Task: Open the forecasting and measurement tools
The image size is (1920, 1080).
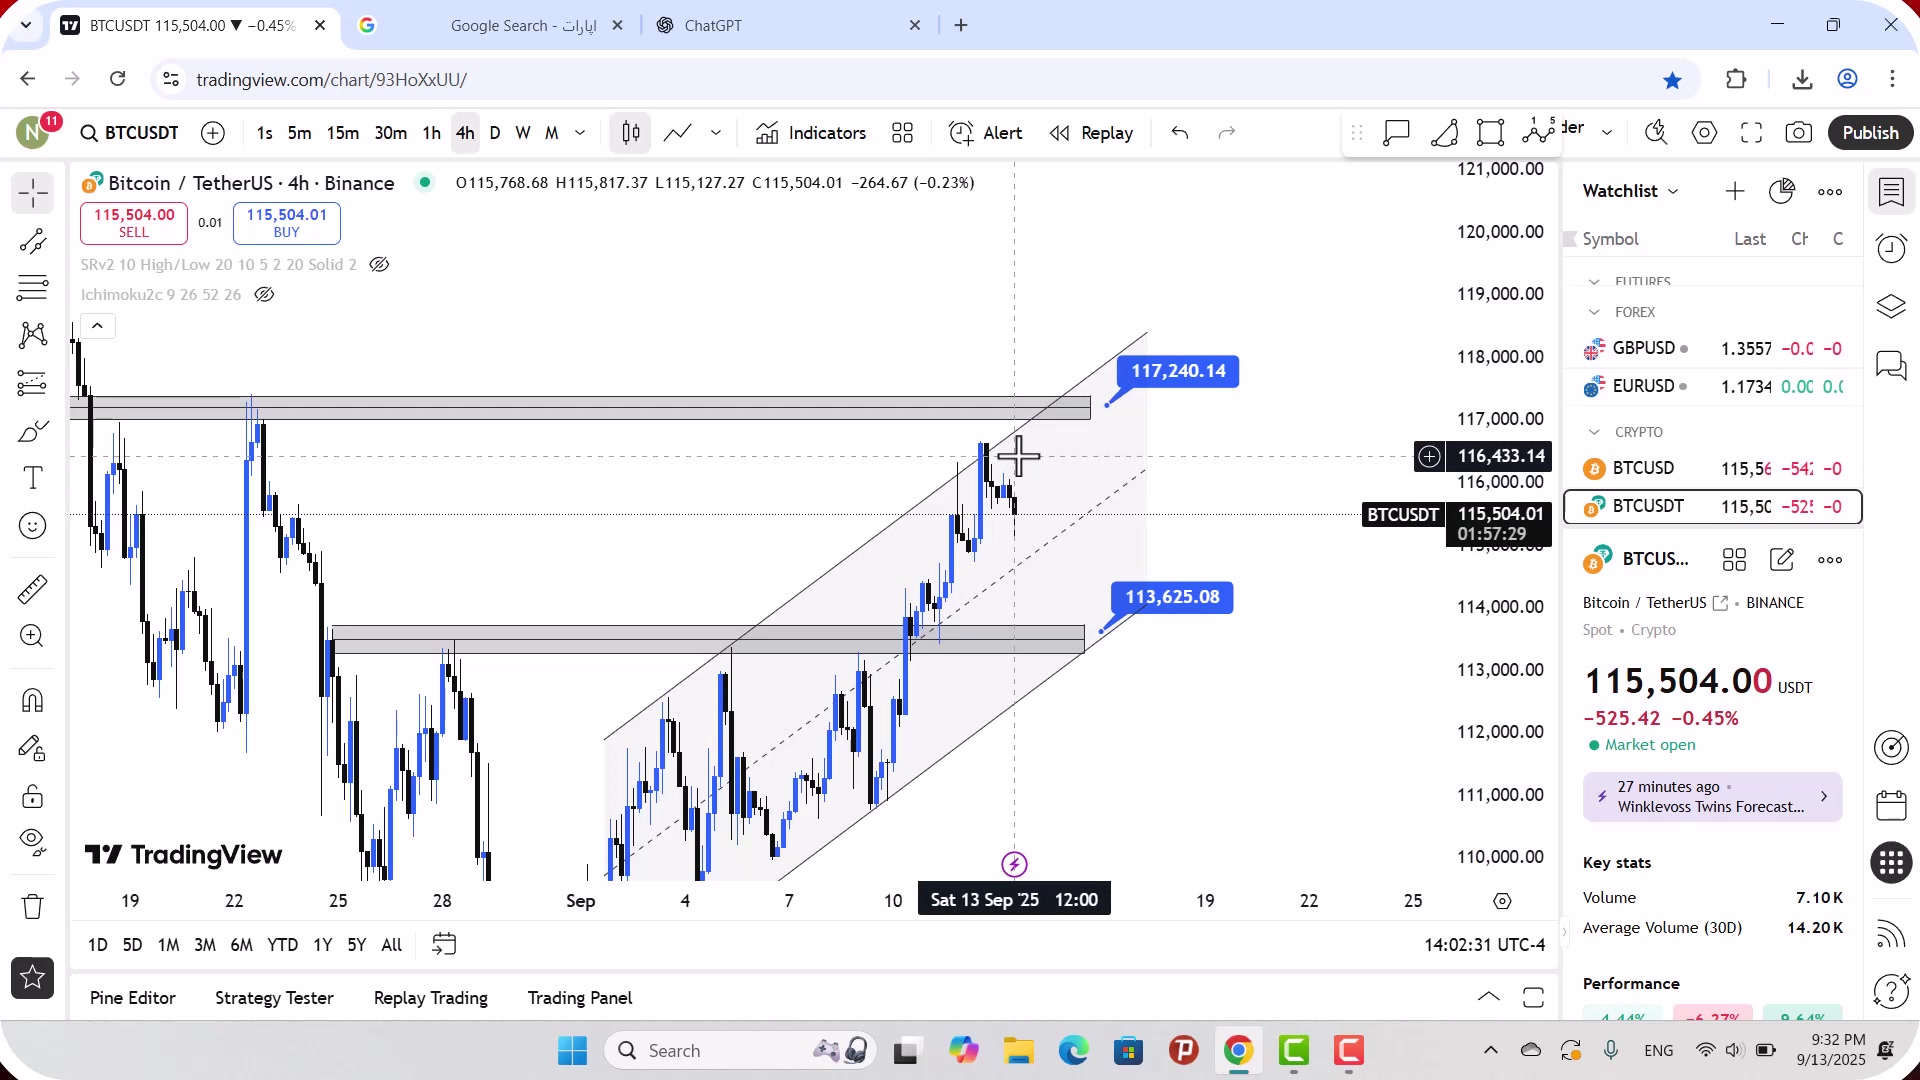Action: coord(33,383)
